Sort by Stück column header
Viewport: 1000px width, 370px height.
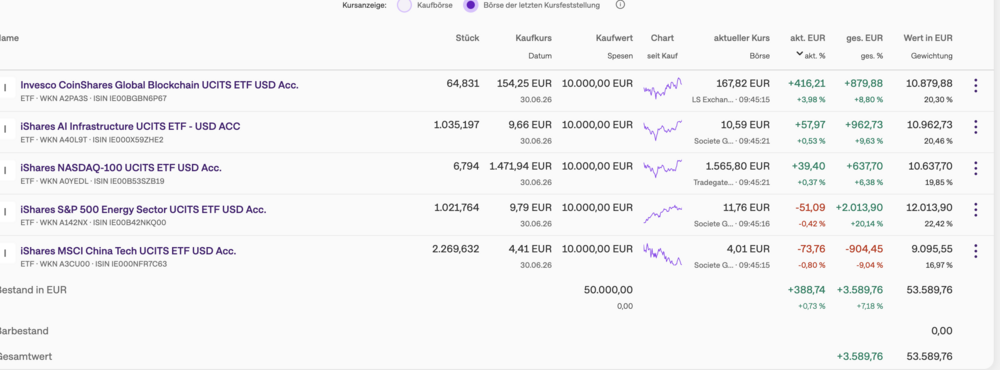[467, 38]
